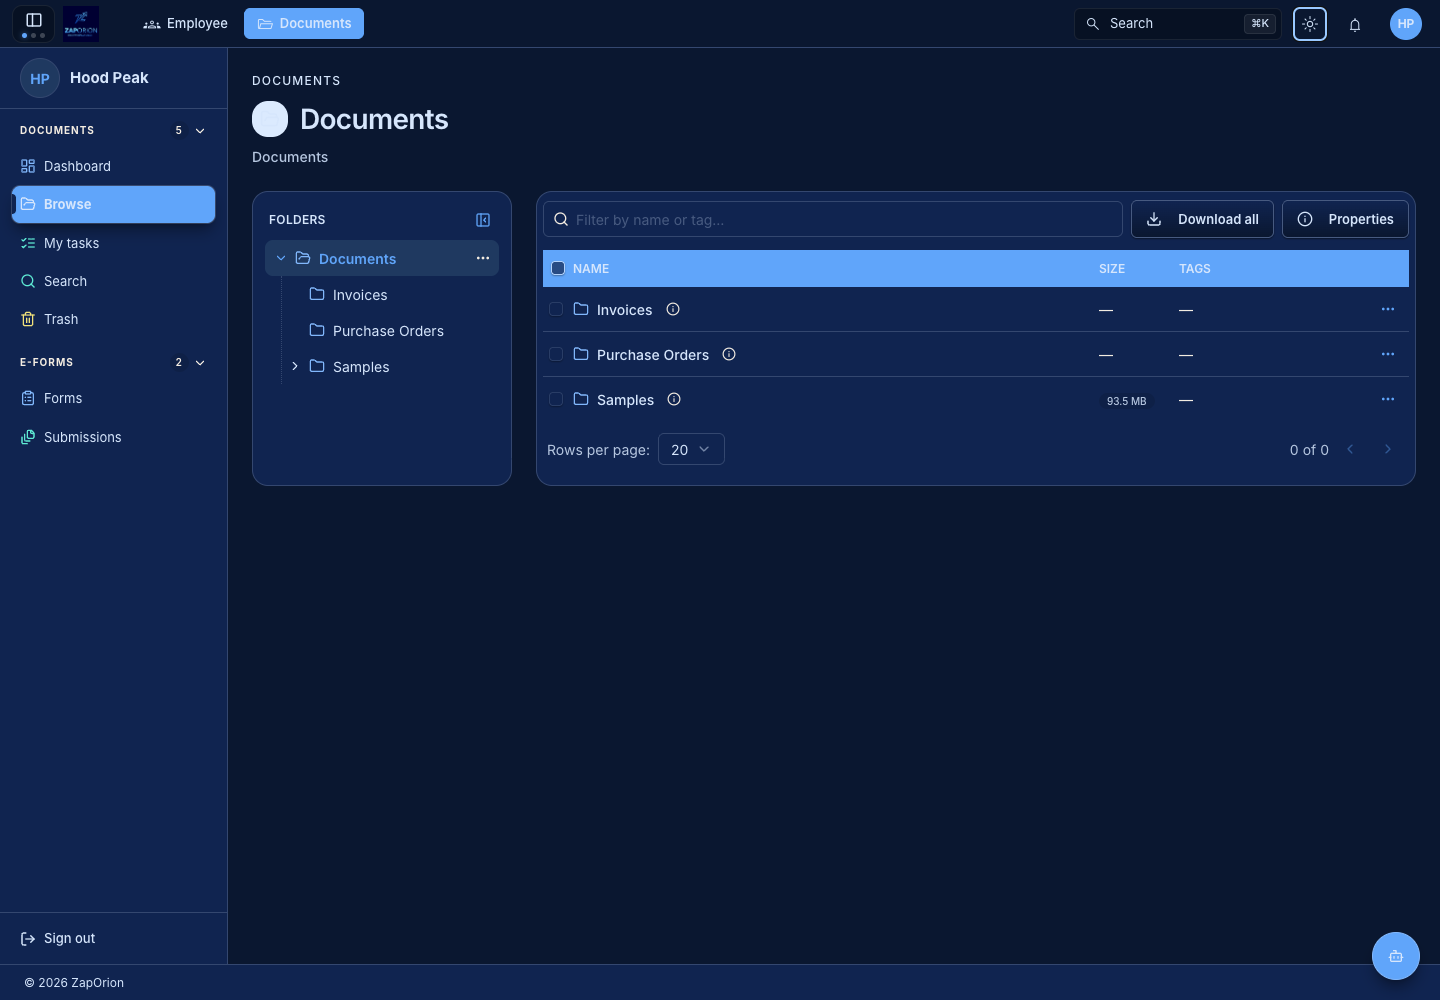Viewport: 1440px width, 1000px height.
Task: Collapse the Documents sidebar section
Action: point(200,131)
